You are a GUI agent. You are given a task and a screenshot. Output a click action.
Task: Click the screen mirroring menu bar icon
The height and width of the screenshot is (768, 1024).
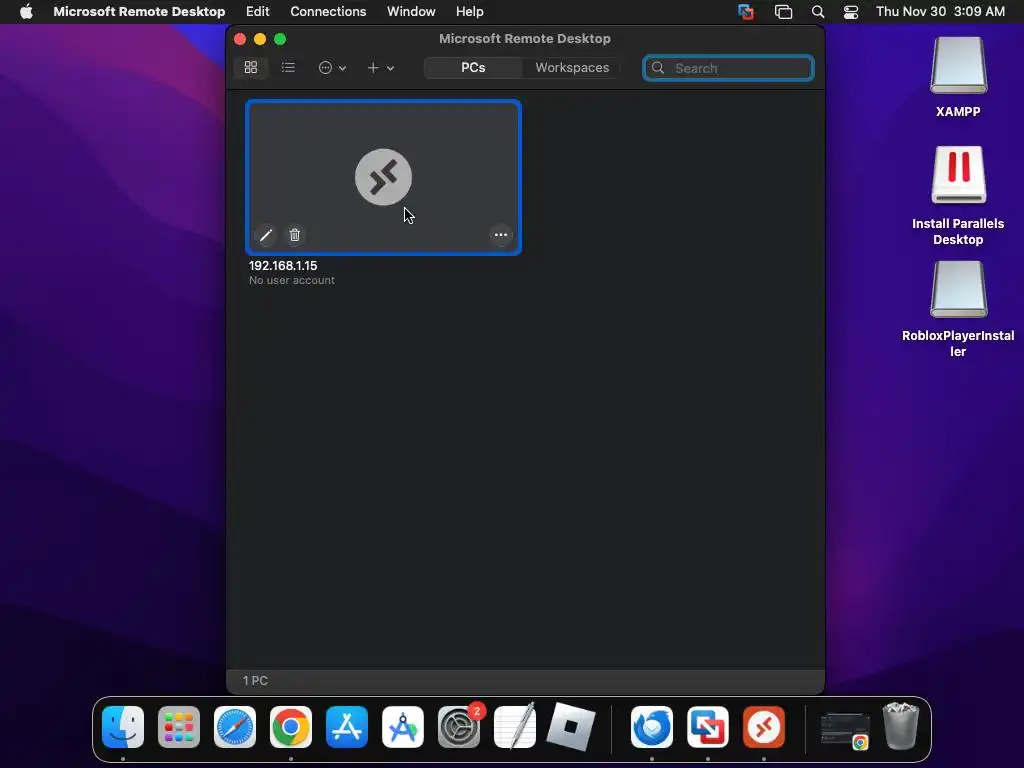(783, 11)
